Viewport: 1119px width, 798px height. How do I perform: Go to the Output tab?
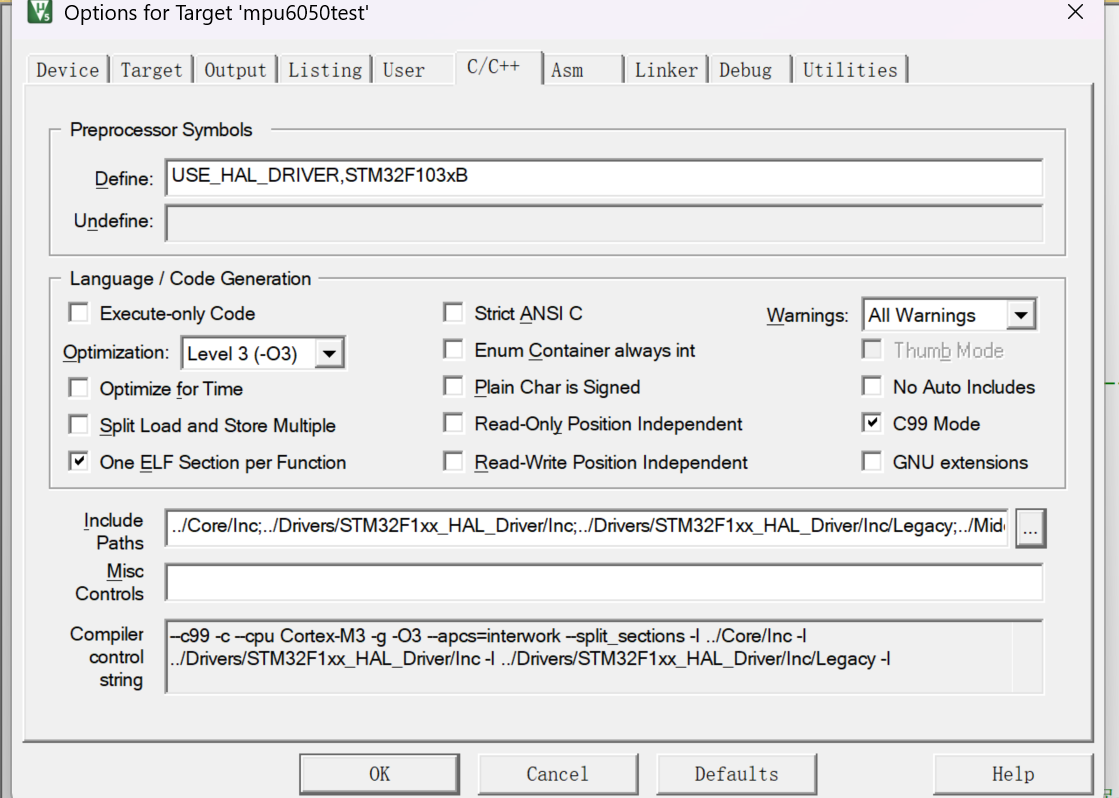click(x=236, y=70)
